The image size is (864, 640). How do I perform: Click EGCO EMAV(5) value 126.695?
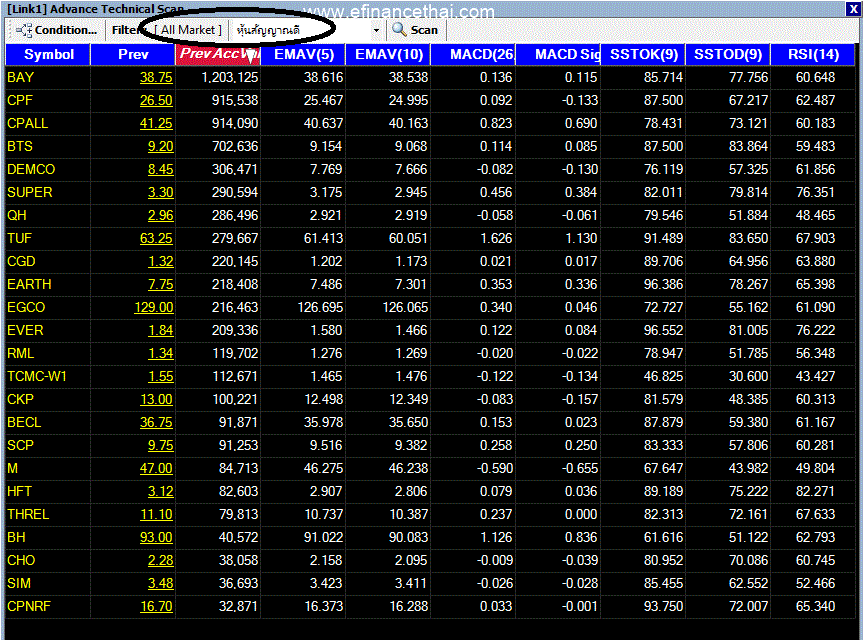click(x=320, y=308)
